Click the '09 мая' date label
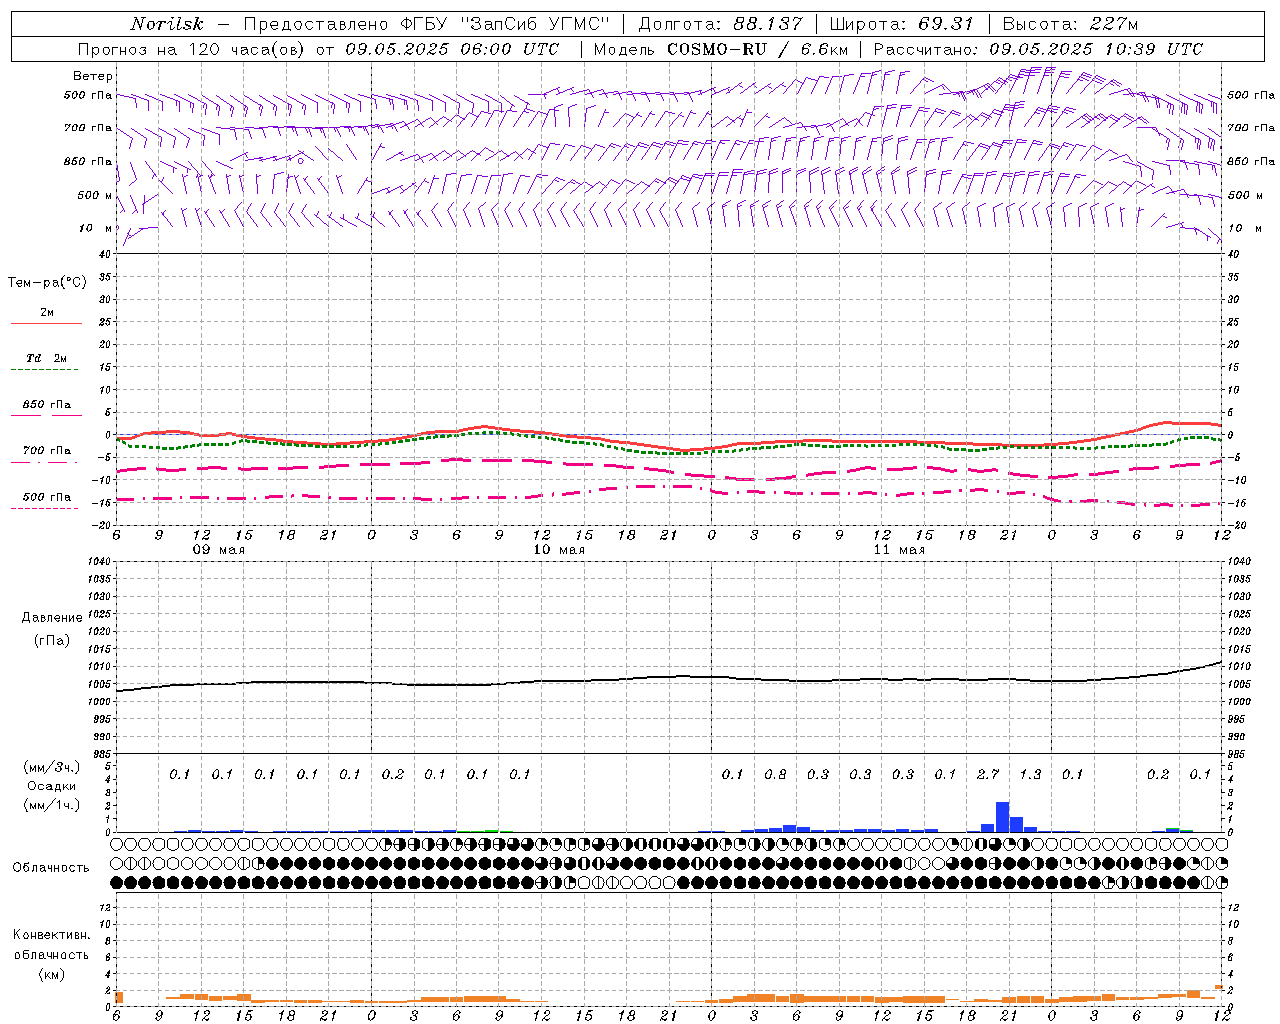This screenshot has height=1024, width=1280. click(218, 550)
